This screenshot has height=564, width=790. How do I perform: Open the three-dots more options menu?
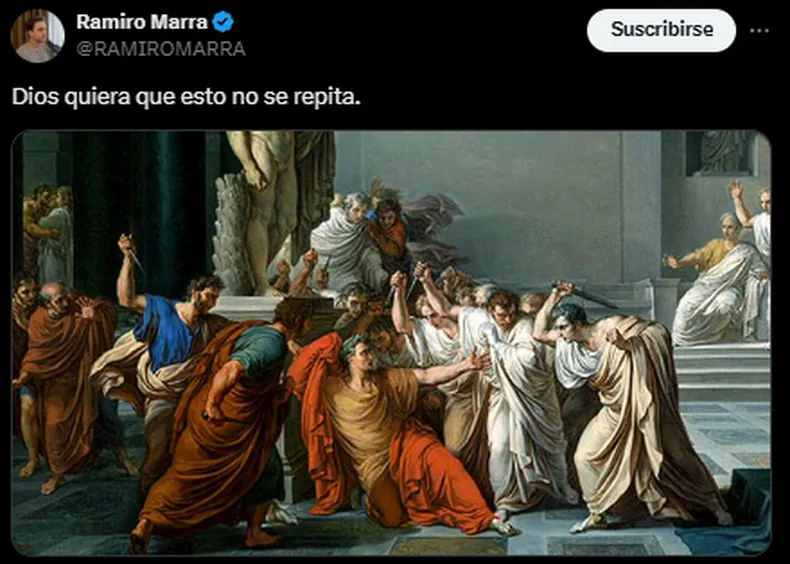[x=759, y=31]
